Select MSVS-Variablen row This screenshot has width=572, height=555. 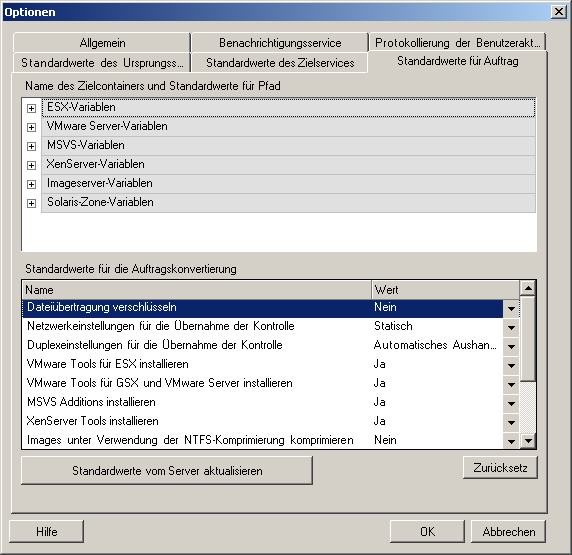[288, 145]
